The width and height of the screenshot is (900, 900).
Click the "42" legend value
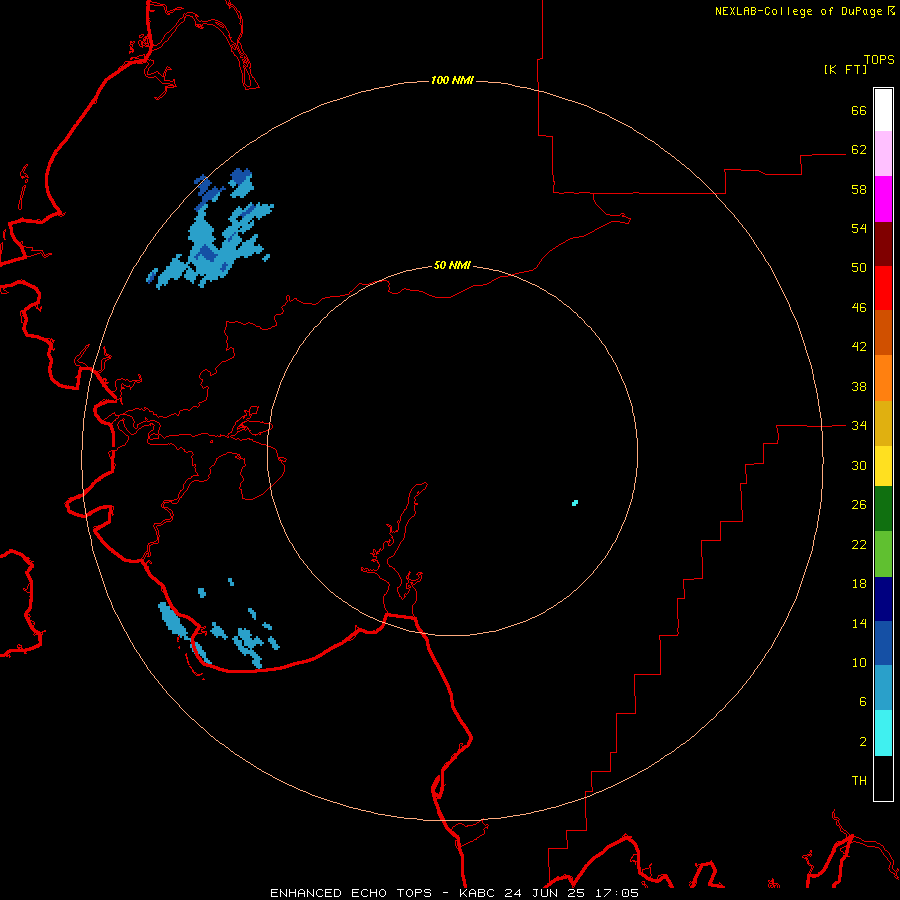[x=859, y=346]
